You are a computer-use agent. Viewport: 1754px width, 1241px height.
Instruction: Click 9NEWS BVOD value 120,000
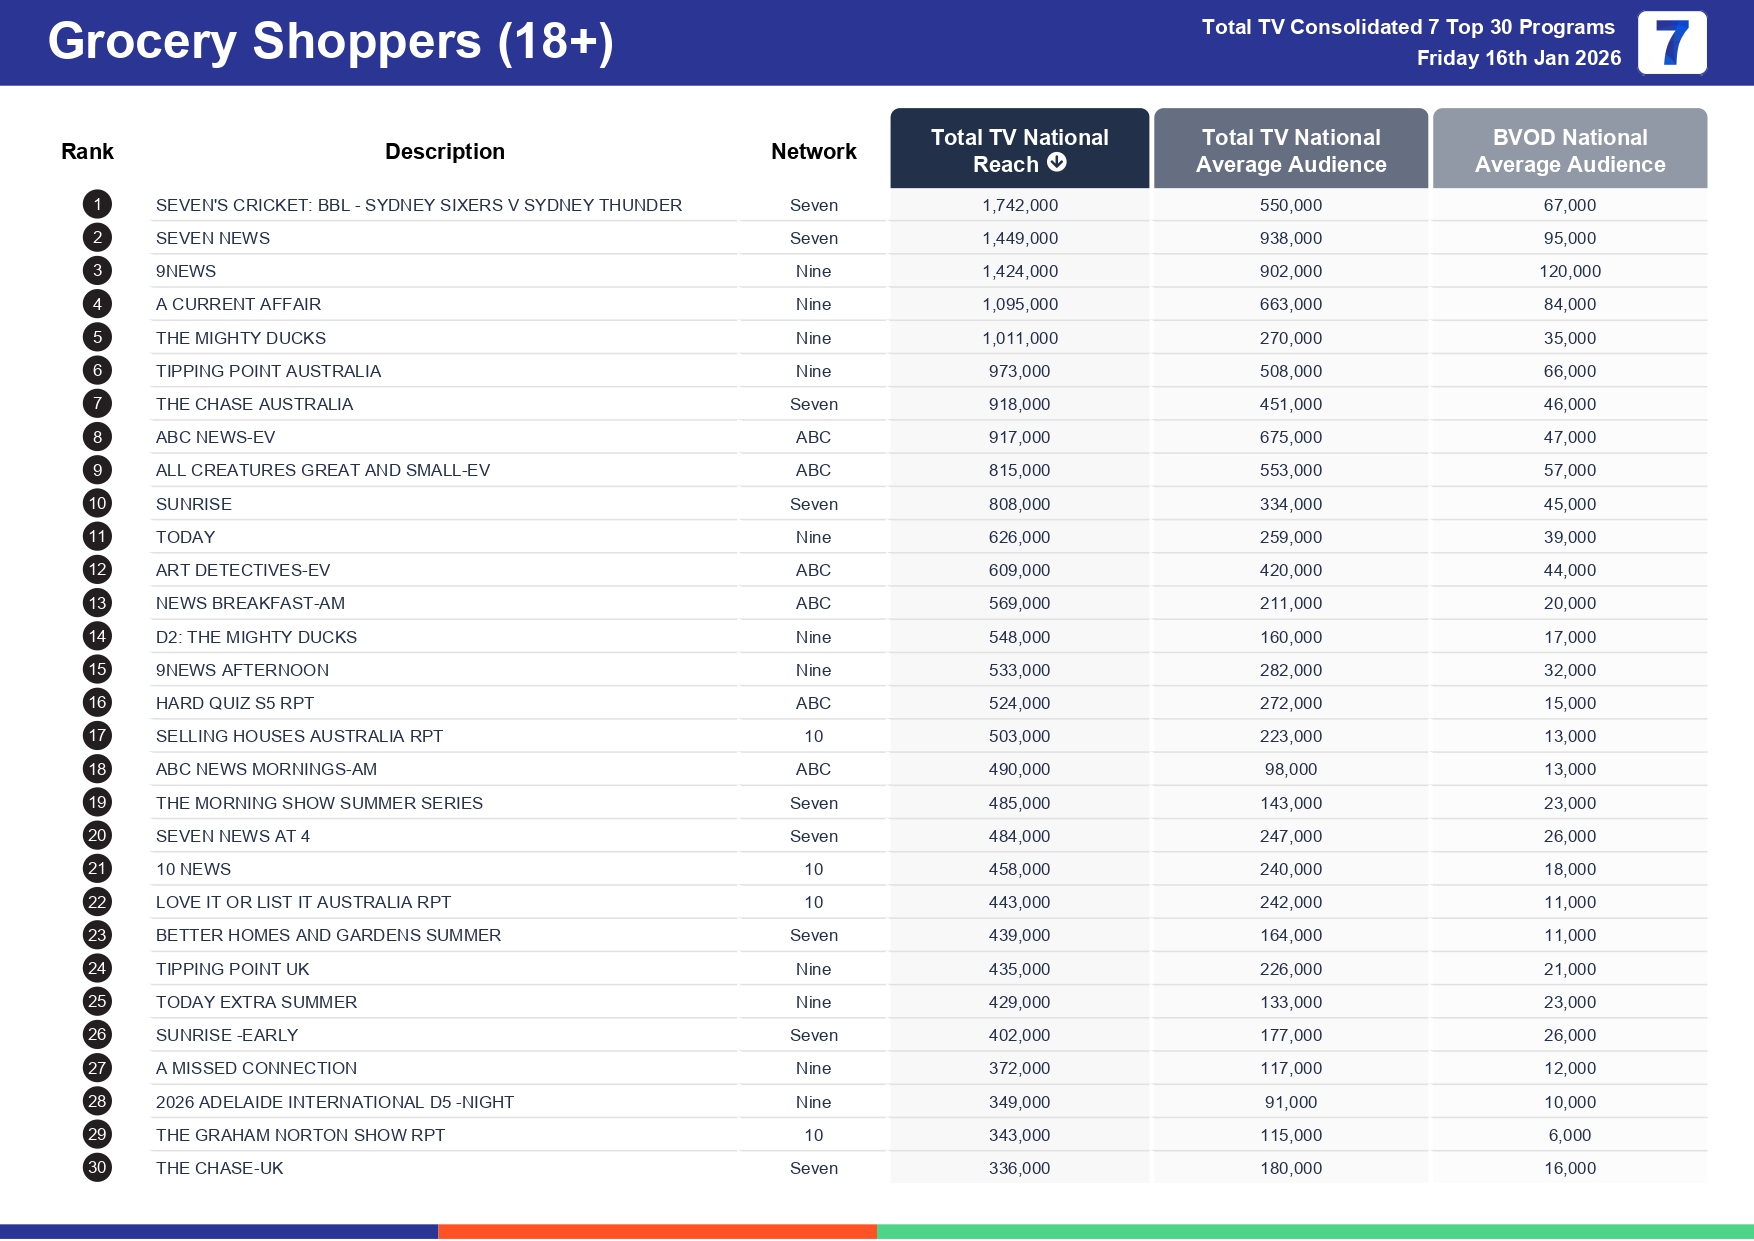1569,271
